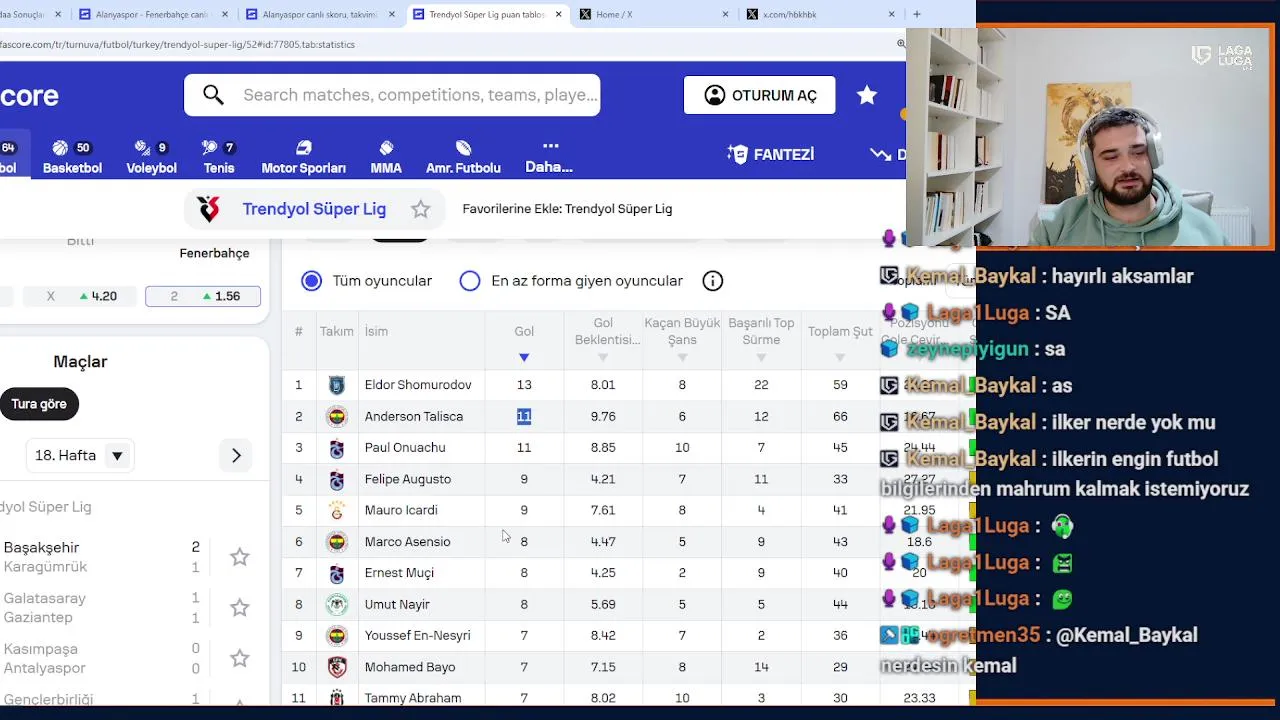The image size is (1280, 720).
Task: Add Trendyol Süper Lig to favorites star
Action: click(420, 209)
